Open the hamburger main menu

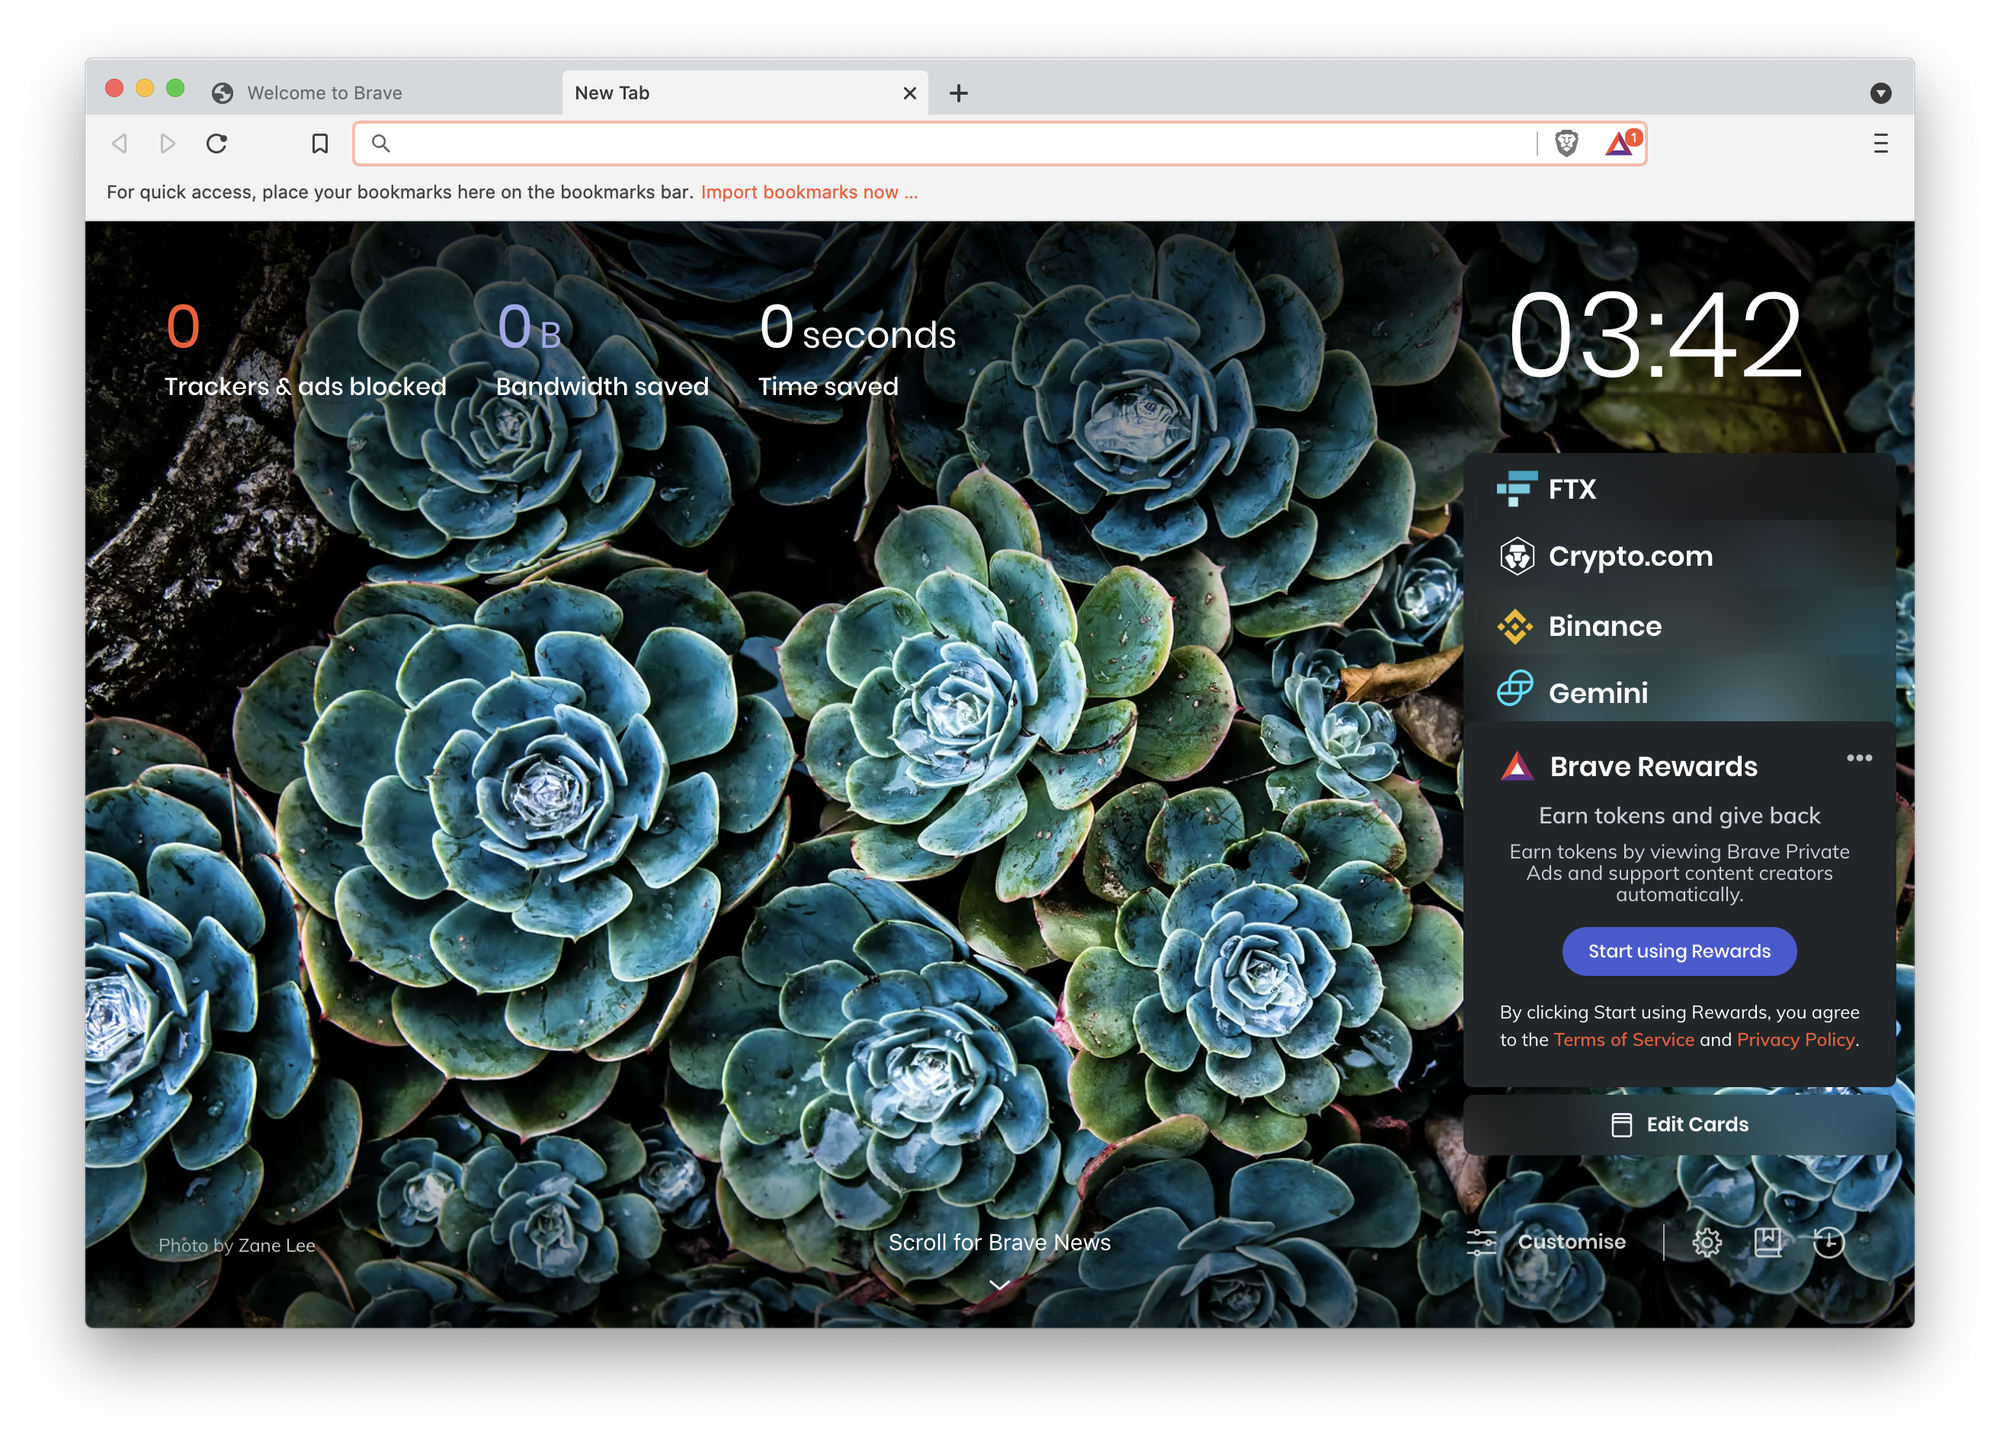[x=1880, y=144]
